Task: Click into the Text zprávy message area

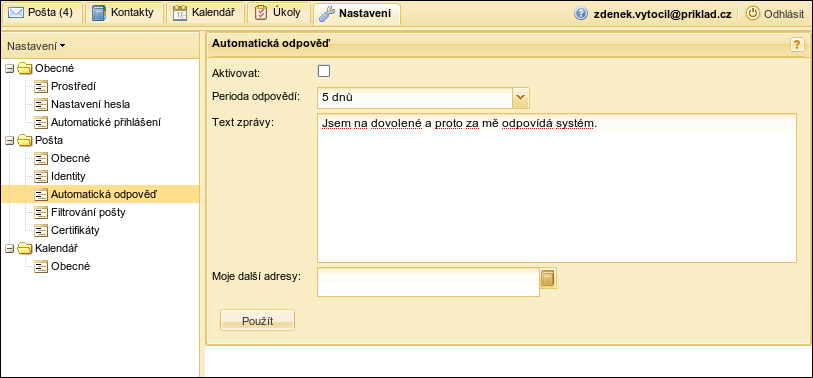Action: coord(556,188)
